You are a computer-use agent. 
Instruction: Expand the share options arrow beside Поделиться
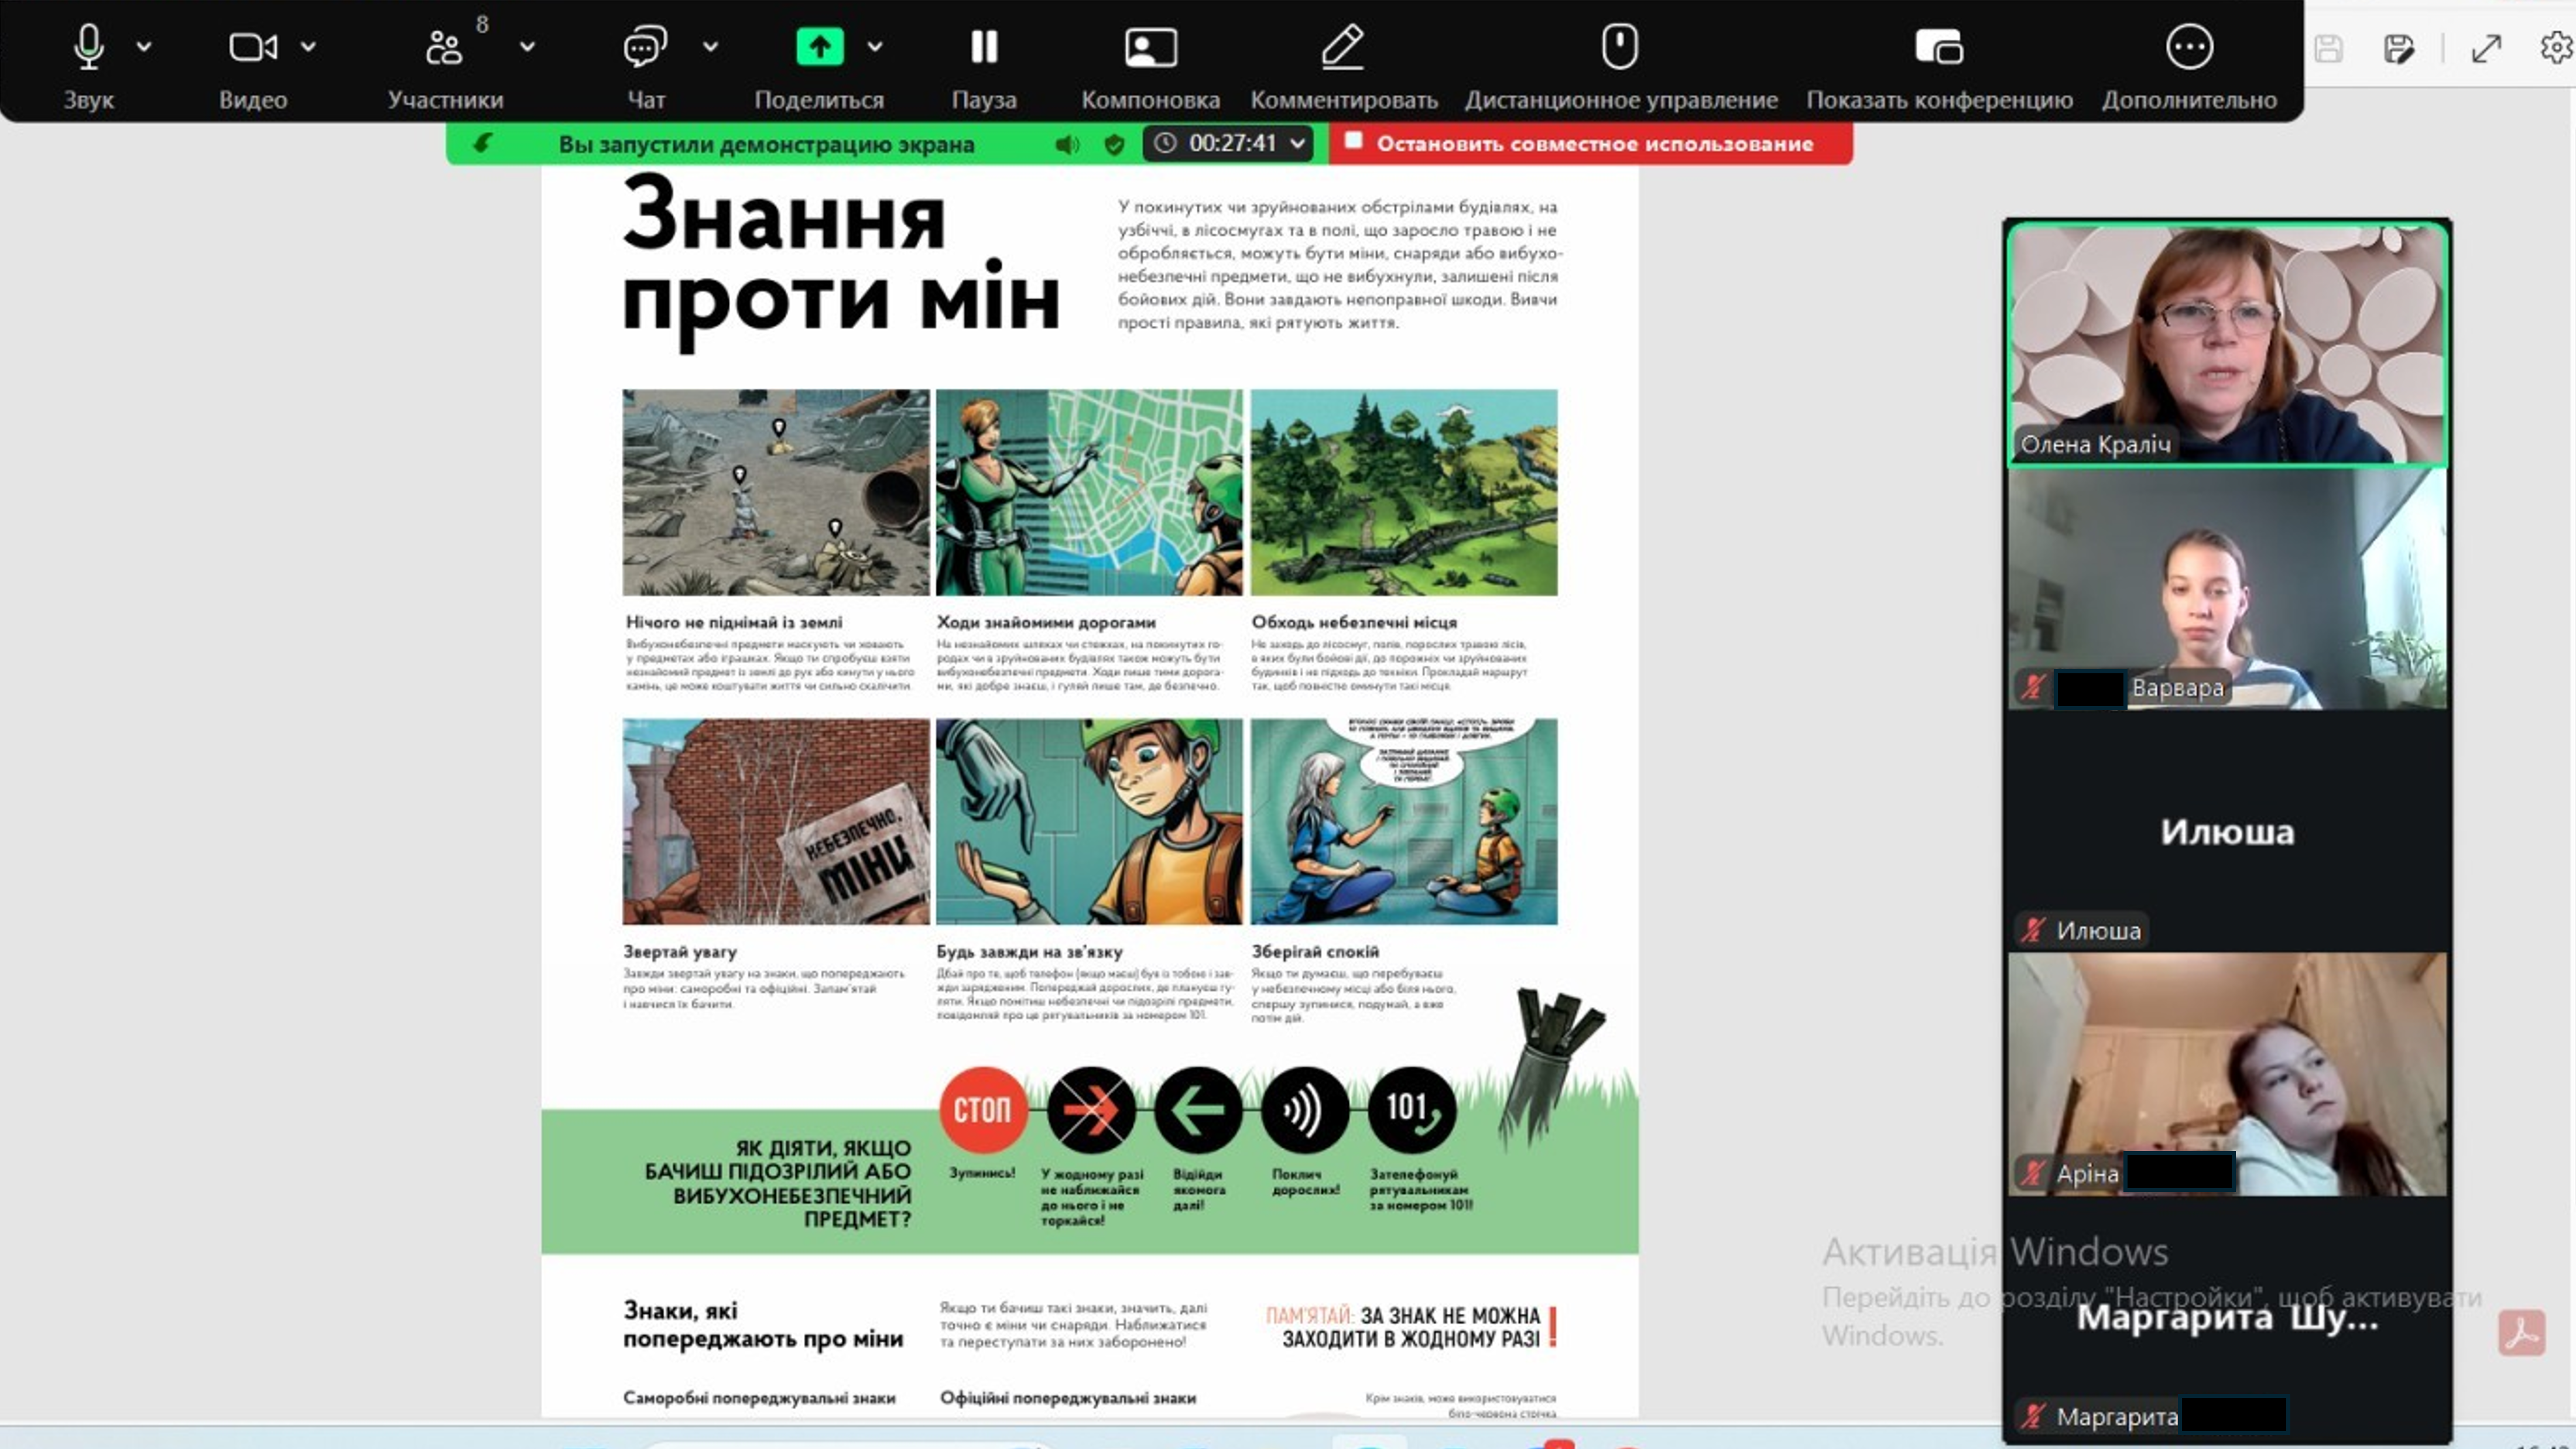tap(875, 46)
